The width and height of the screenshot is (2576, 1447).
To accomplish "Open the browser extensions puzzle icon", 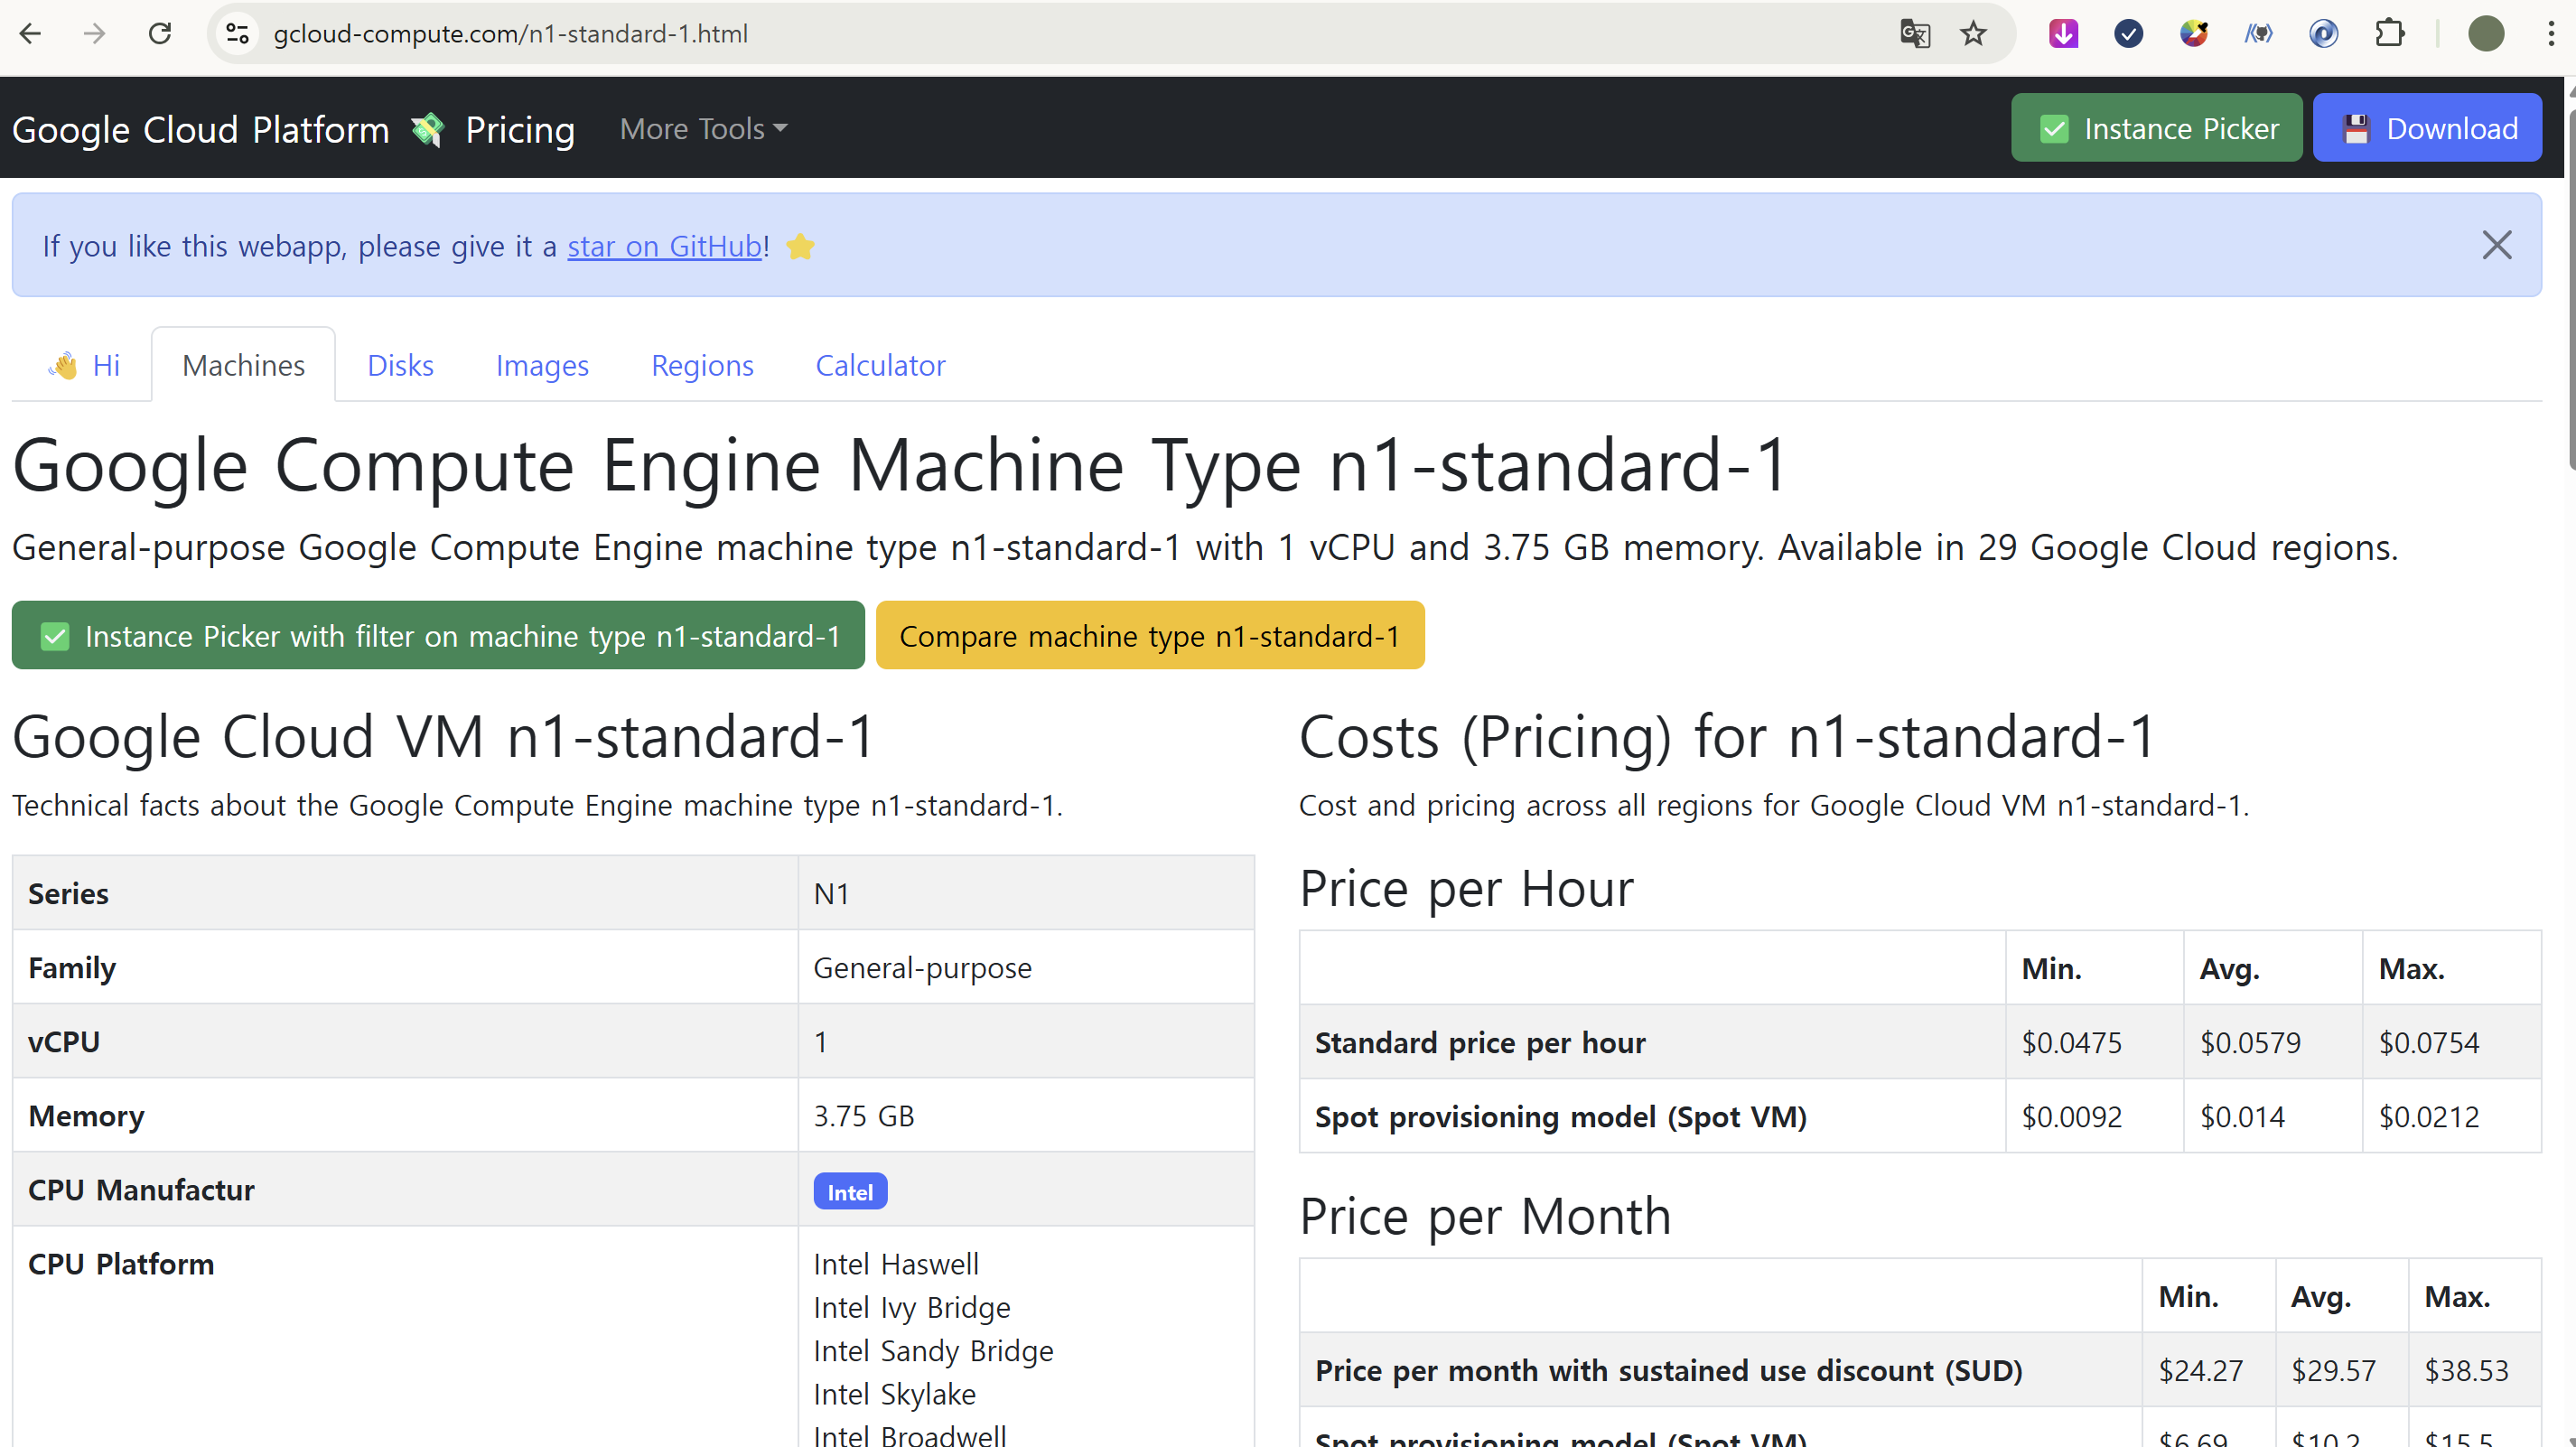I will (2389, 34).
